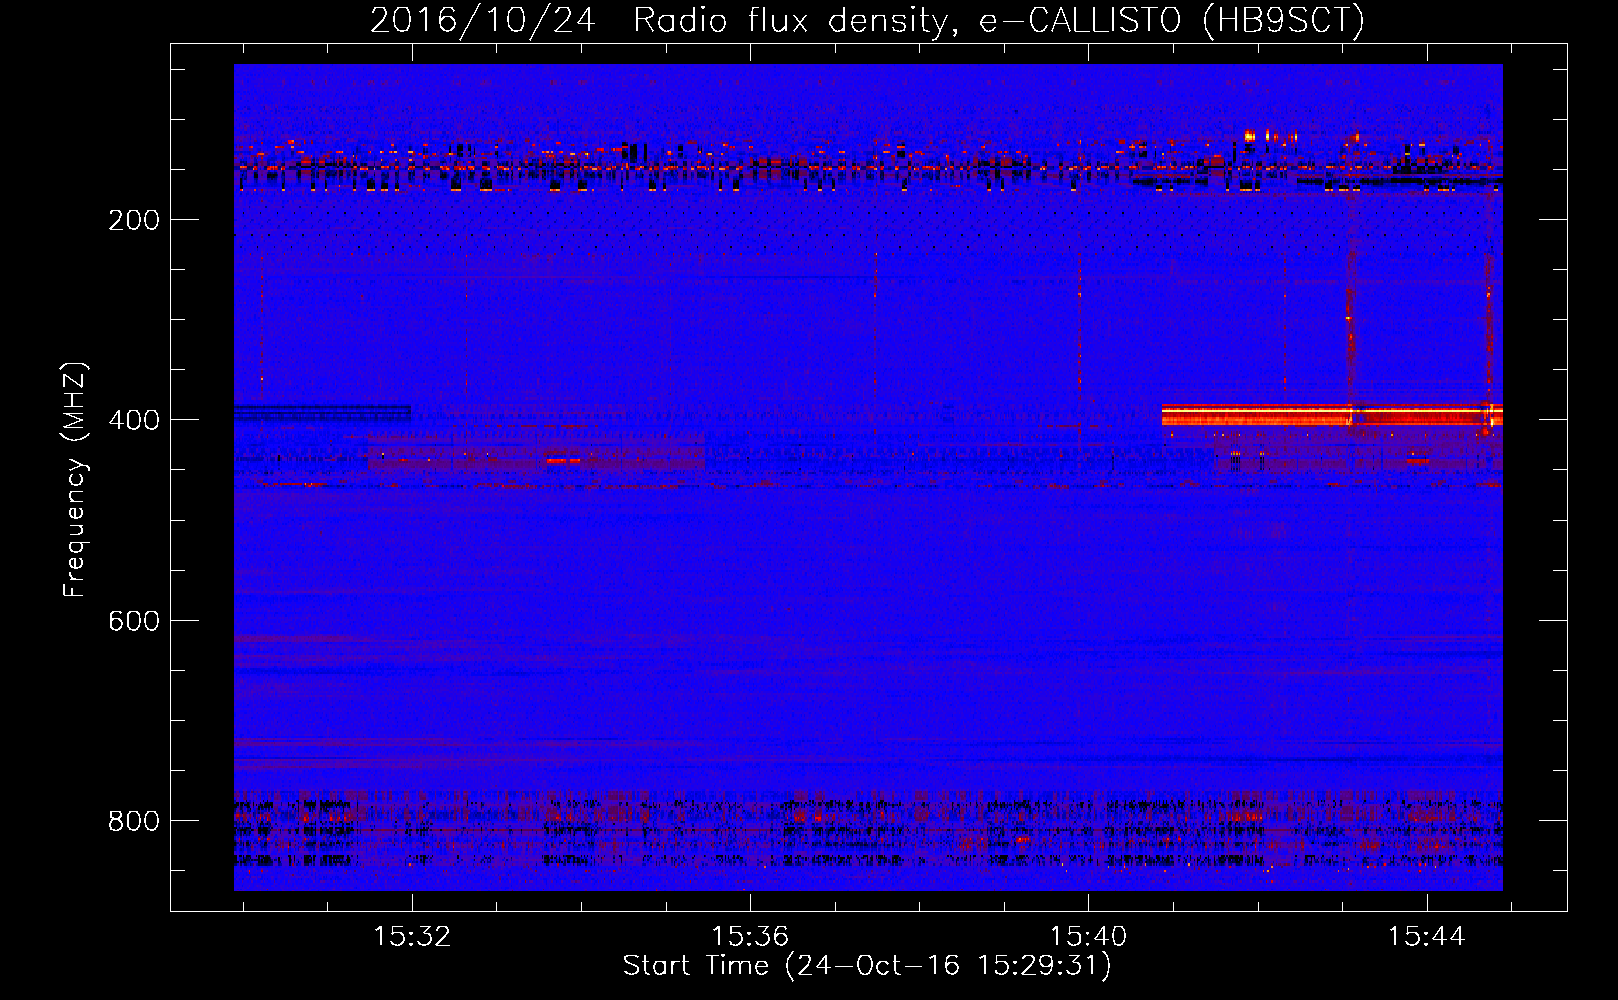Click the bright red emission band near 400 MHz
The height and width of the screenshot is (1000, 1618).
(1332, 415)
